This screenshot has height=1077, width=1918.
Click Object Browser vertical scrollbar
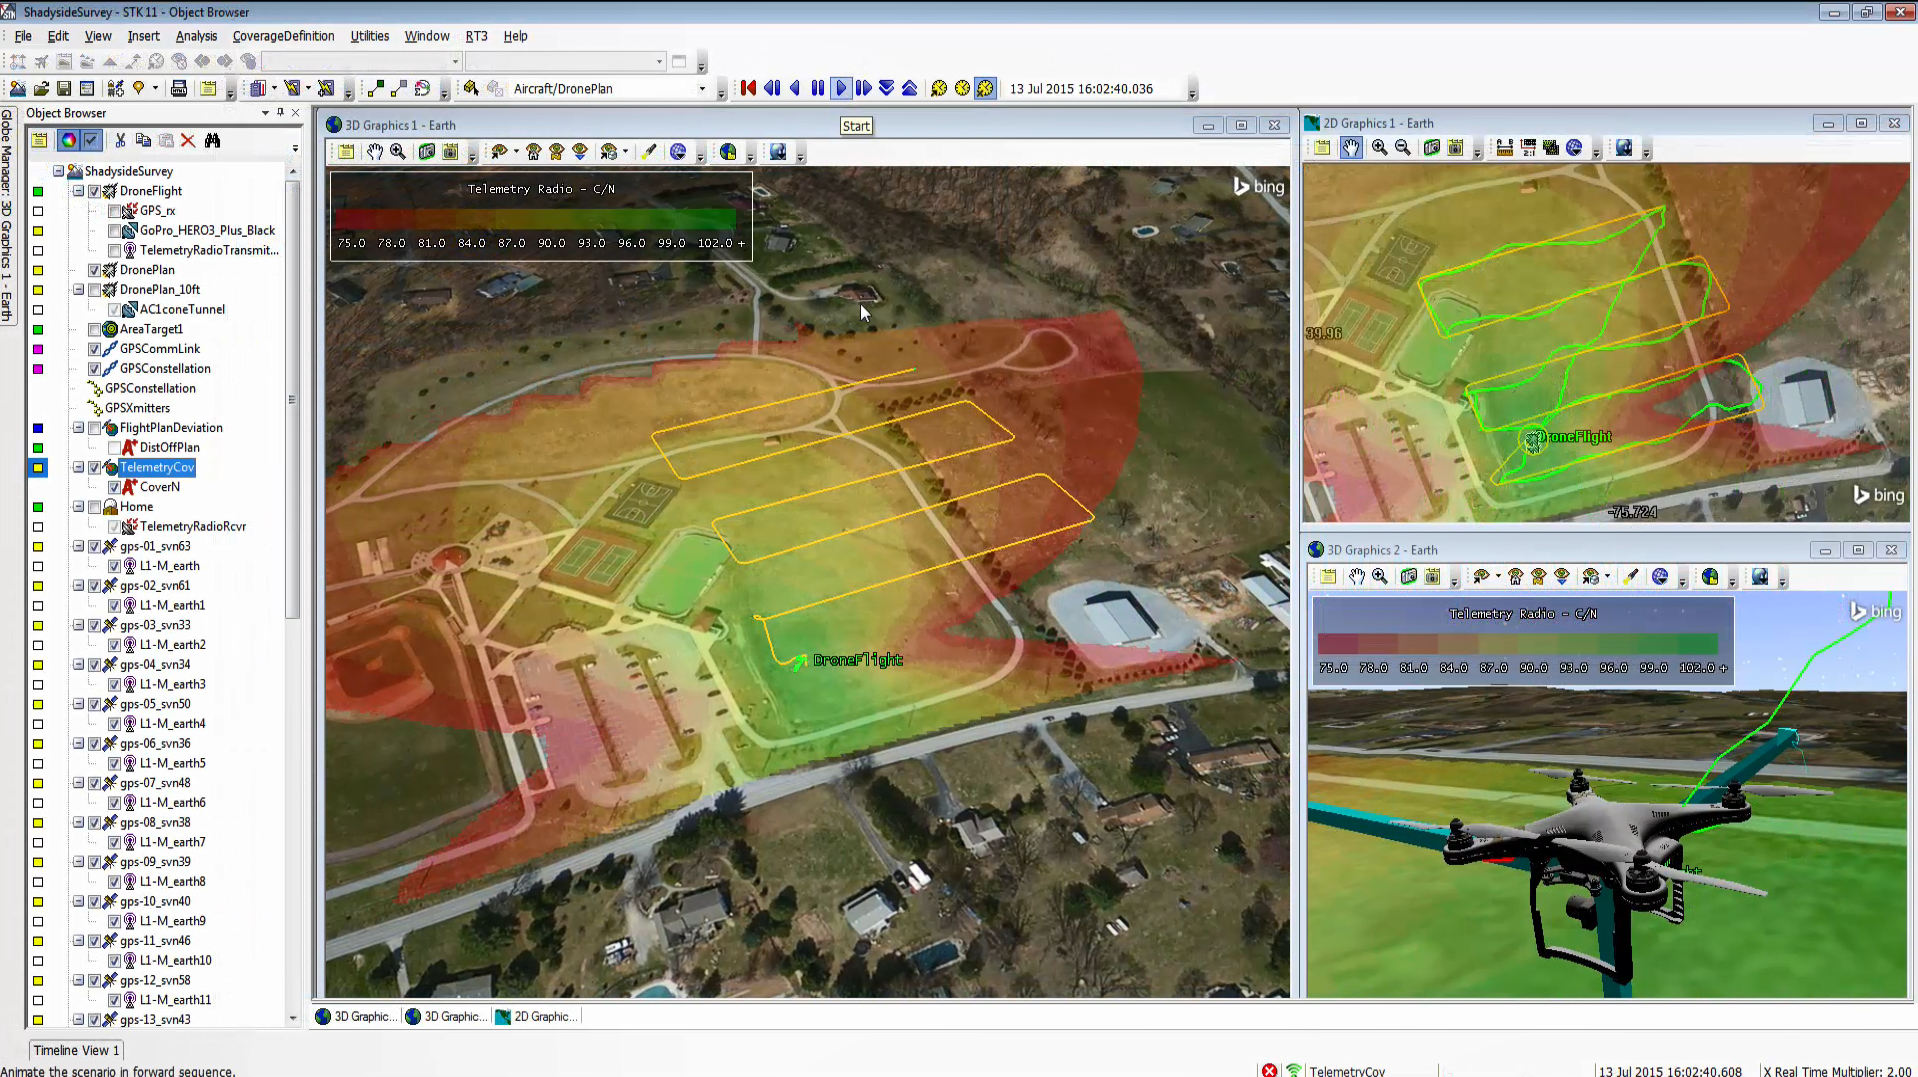coord(292,400)
